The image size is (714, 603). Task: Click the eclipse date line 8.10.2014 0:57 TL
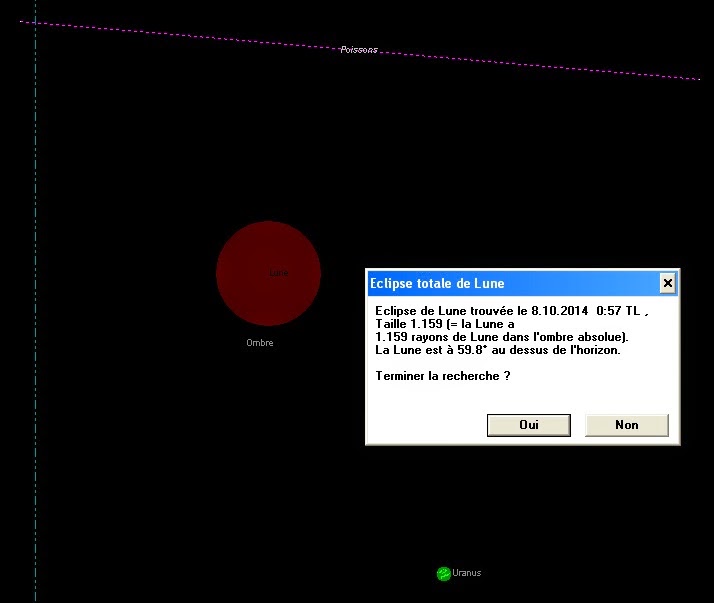pos(512,311)
